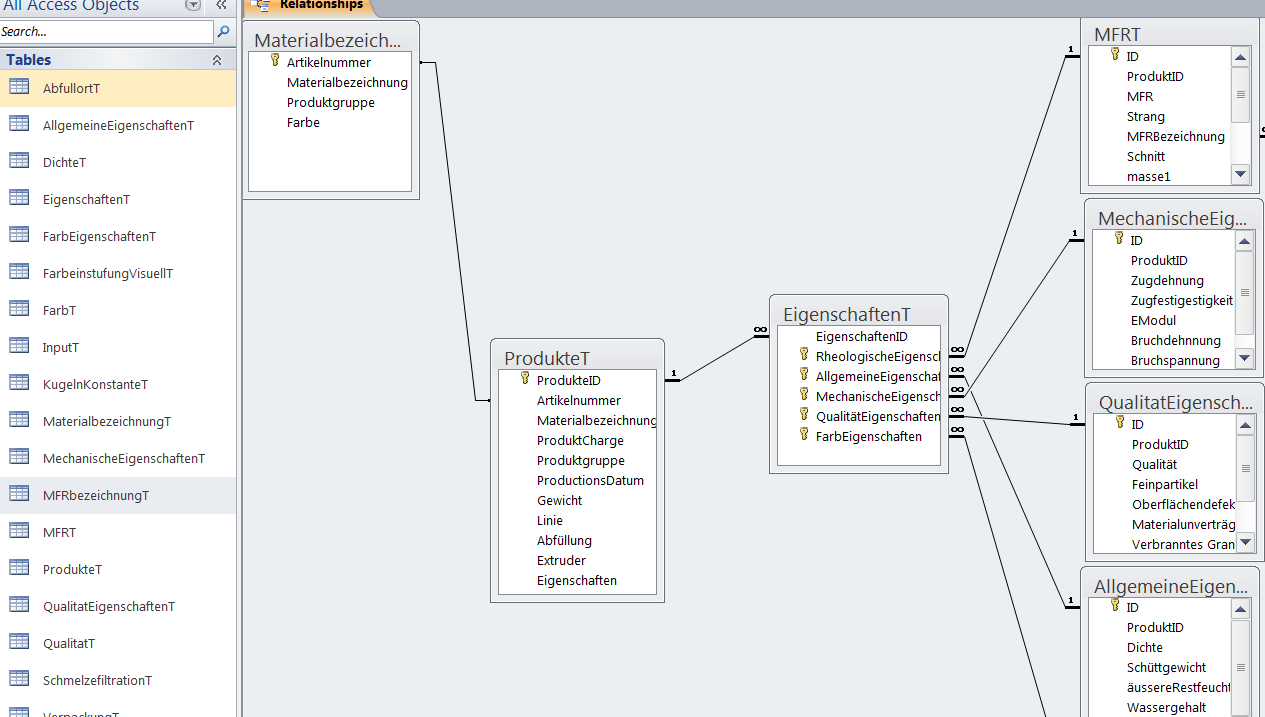The width and height of the screenshot is (1265, 717).
Task: Click the Materialbezeich... table box title
Action: tap(328, 40)
